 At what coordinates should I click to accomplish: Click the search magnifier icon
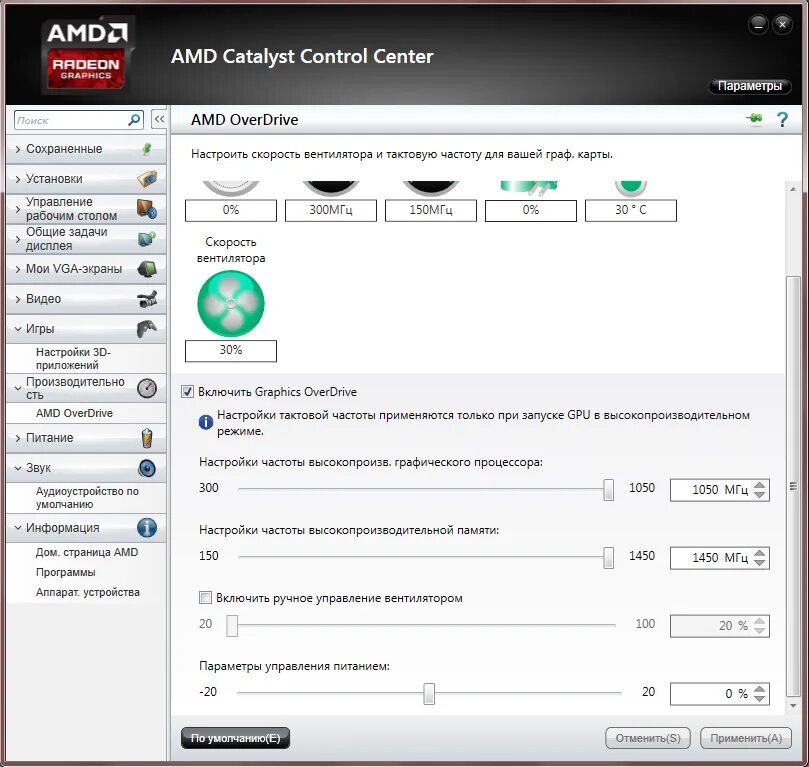tap(134, 120)
